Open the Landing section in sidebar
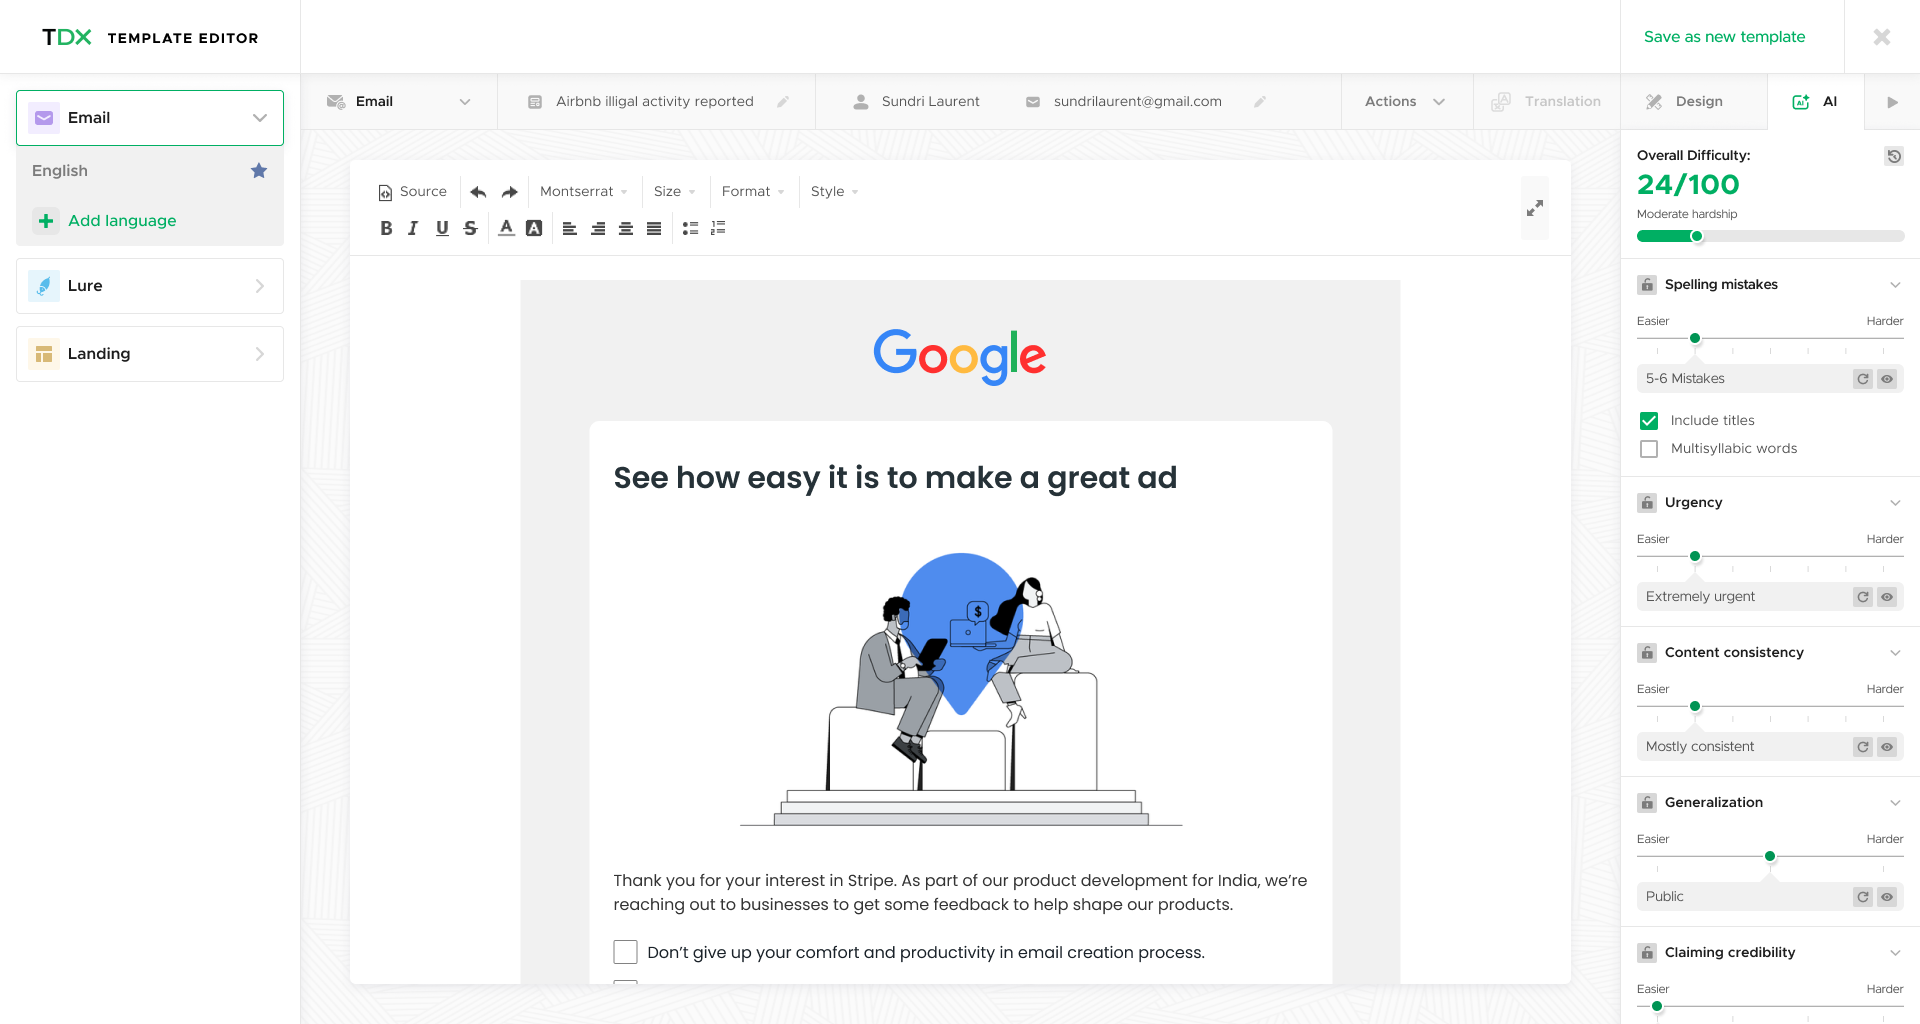Image resolution: width=1920 pixels, height=1024 pixels. (150, 354)
